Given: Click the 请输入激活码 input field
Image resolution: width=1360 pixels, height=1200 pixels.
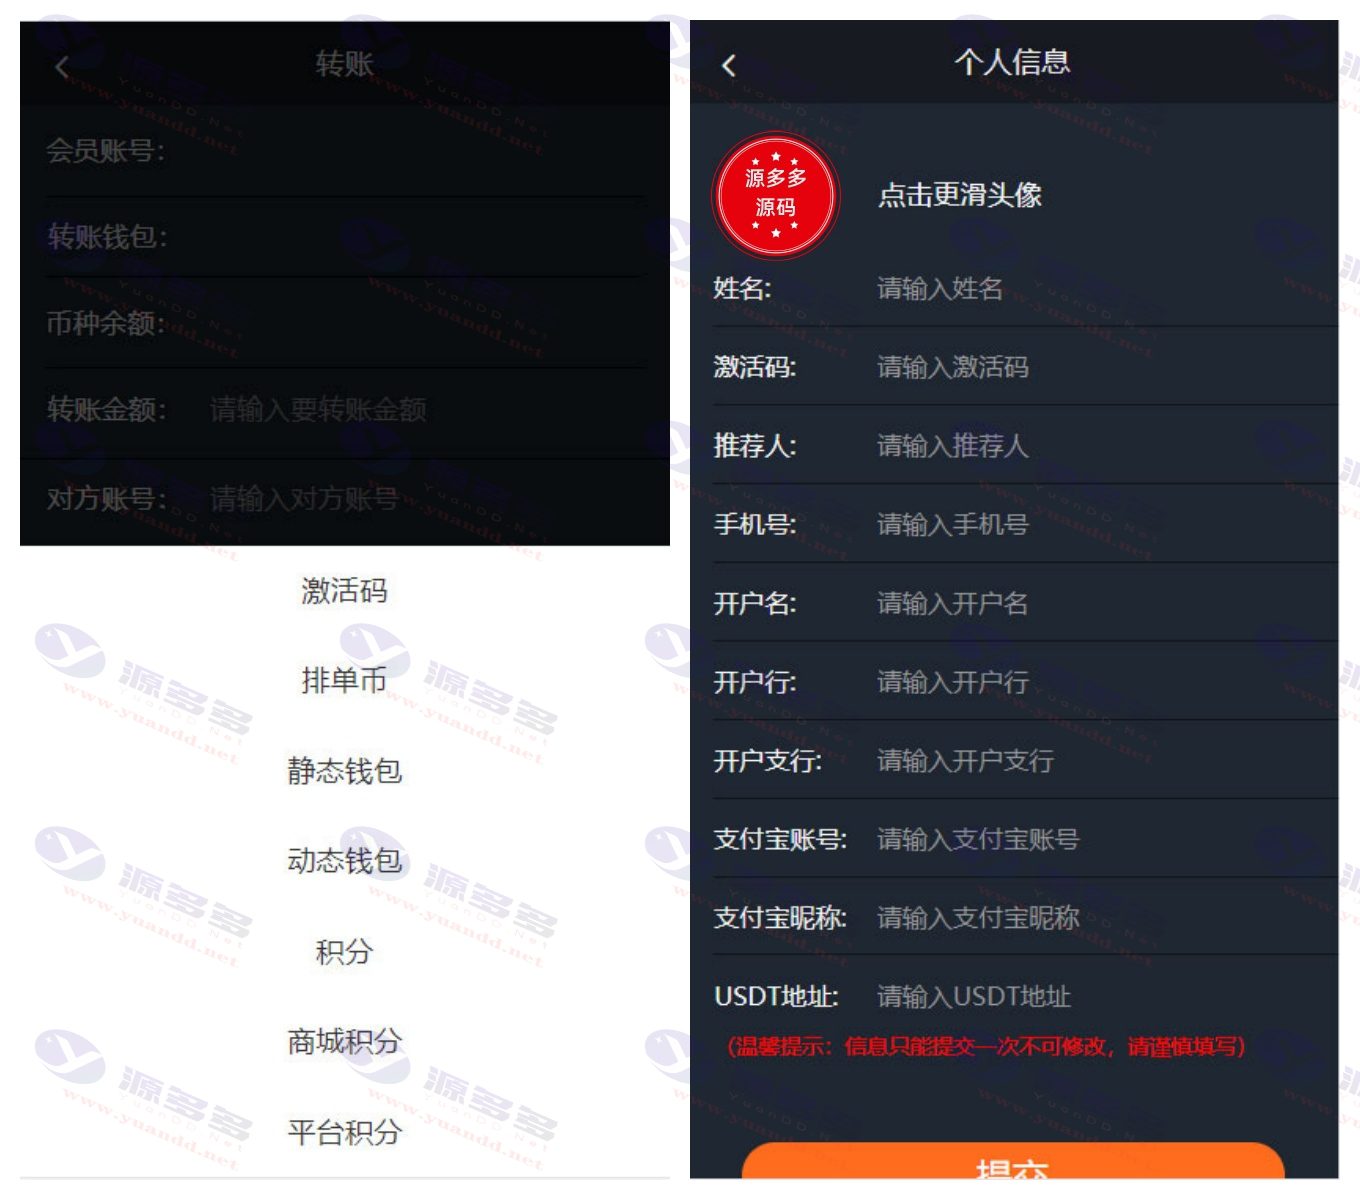Looking at the screenshot, I should click(1105, 367).
